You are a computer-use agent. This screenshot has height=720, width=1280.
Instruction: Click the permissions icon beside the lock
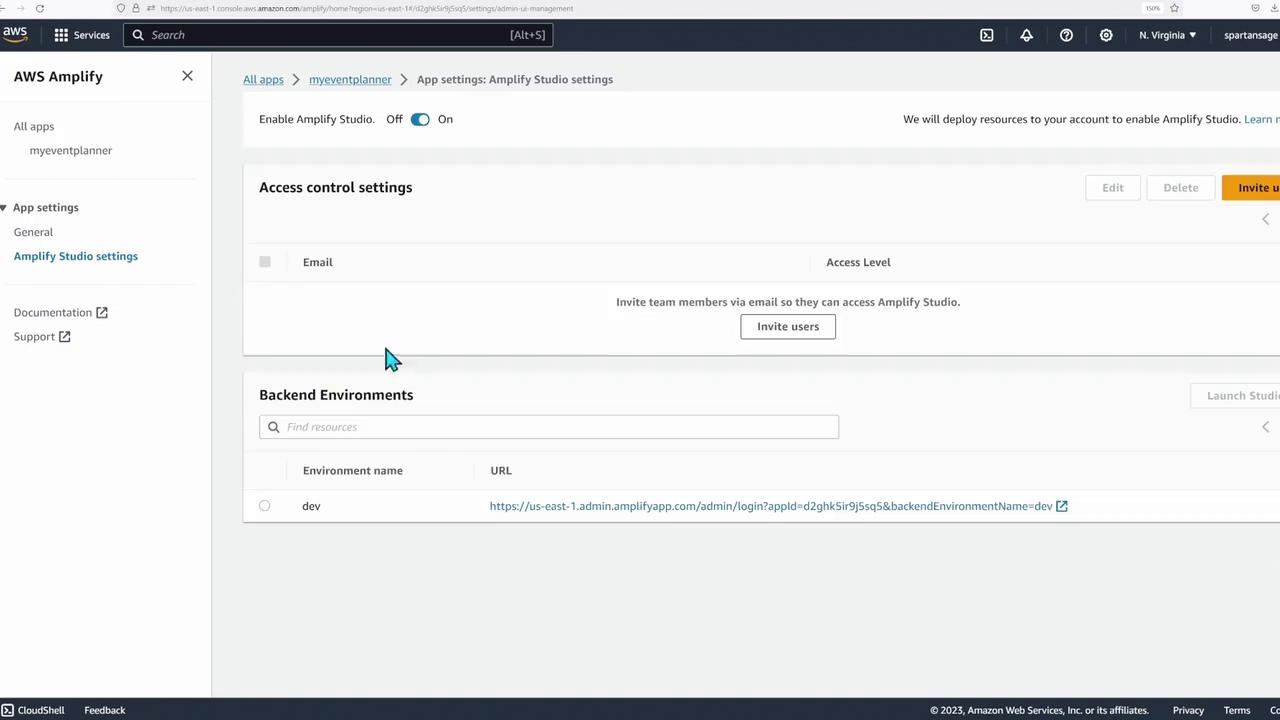coord(150,8)
